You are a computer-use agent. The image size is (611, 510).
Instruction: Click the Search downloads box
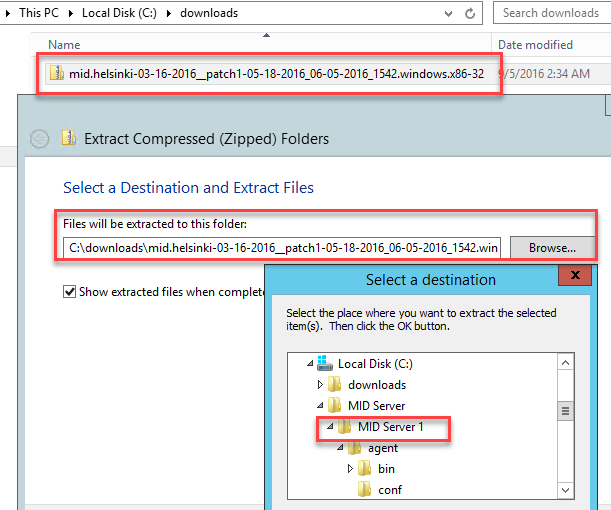(551, 13)
